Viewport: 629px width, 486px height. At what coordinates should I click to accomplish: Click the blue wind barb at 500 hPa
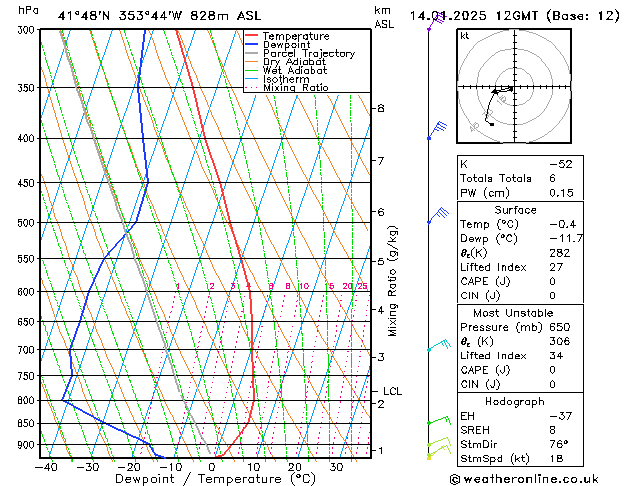[438, 215]
